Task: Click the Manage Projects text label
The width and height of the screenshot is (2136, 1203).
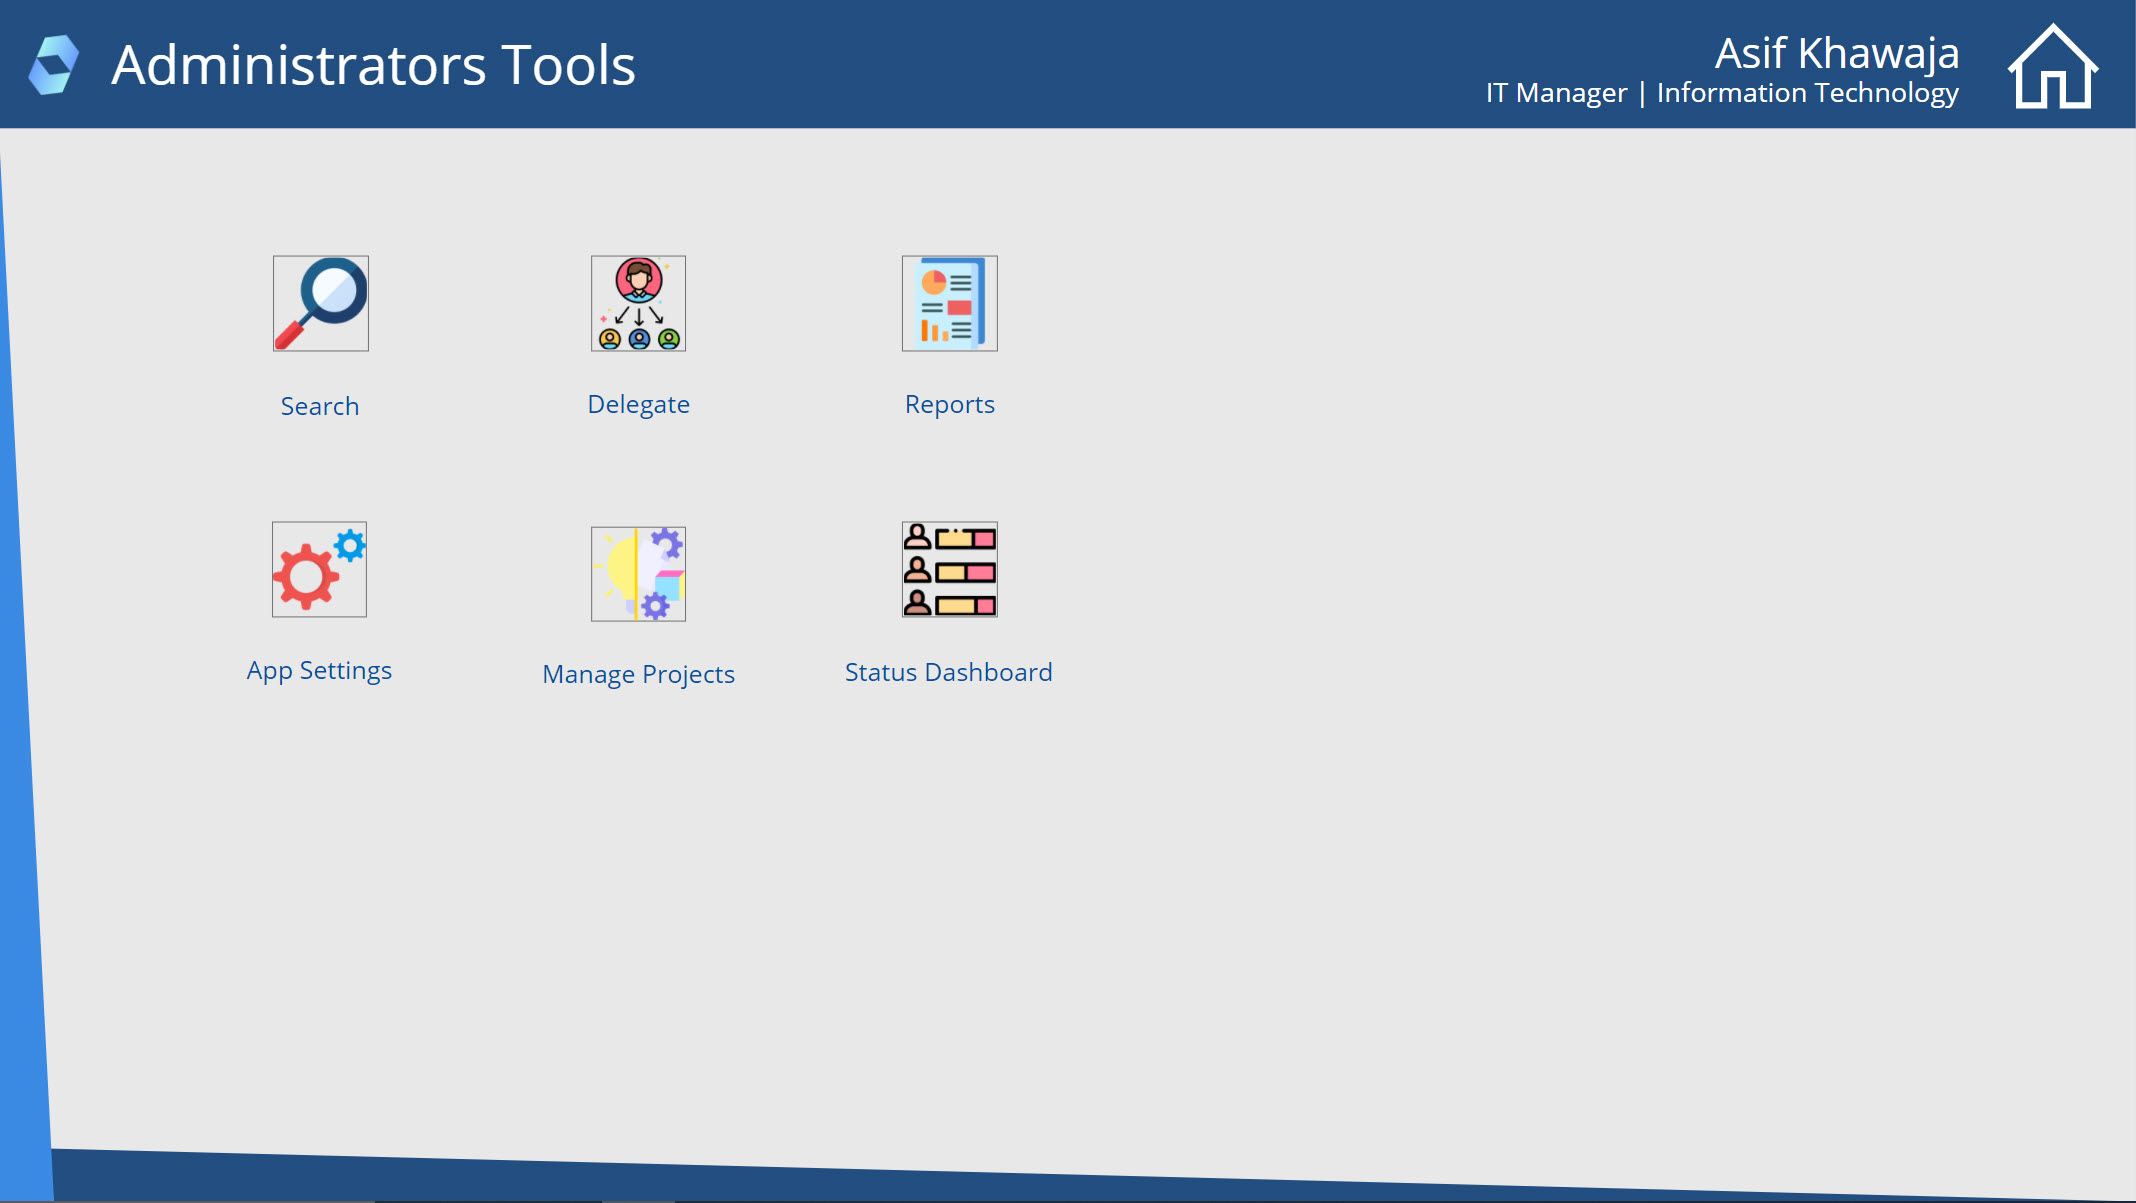Action: click(638, 674)
